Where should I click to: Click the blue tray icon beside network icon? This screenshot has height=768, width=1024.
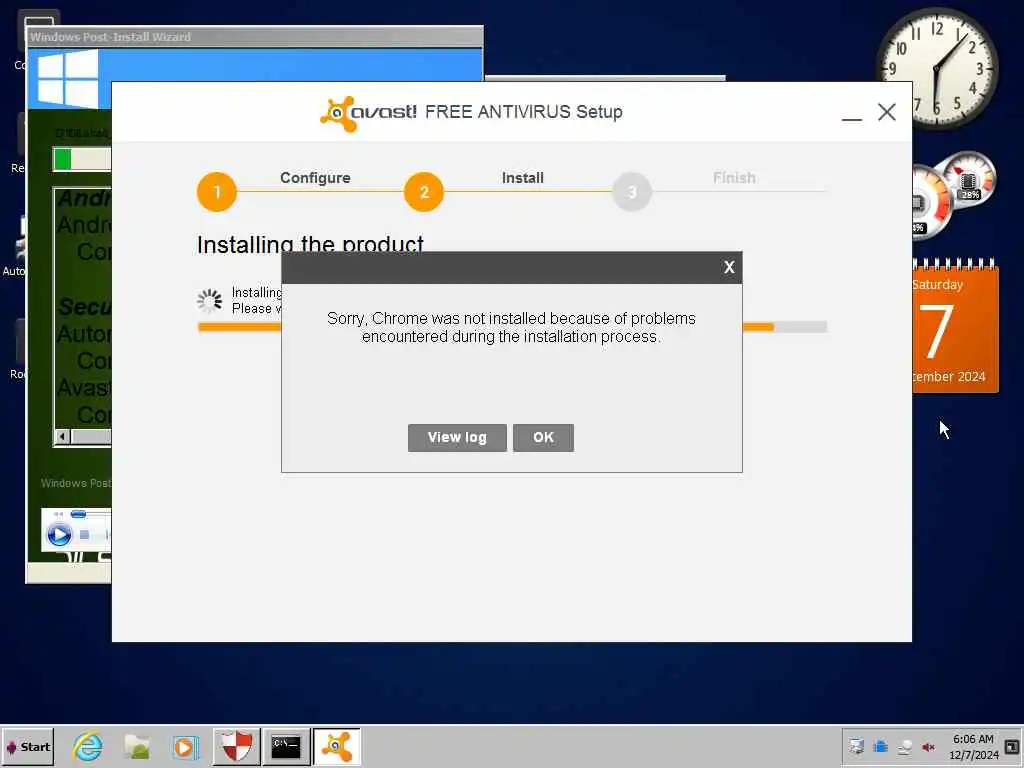coord(880,746)
